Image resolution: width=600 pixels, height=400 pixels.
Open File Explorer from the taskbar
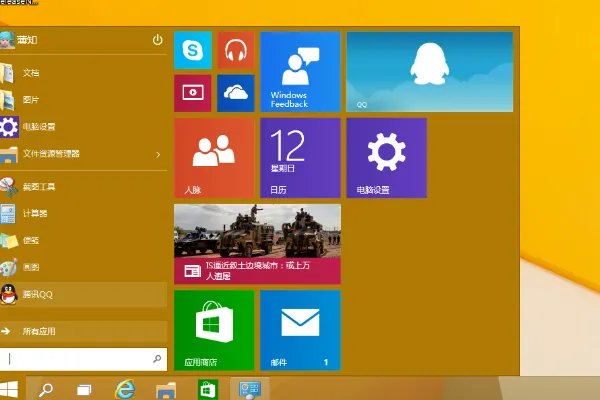coord(166,390)
